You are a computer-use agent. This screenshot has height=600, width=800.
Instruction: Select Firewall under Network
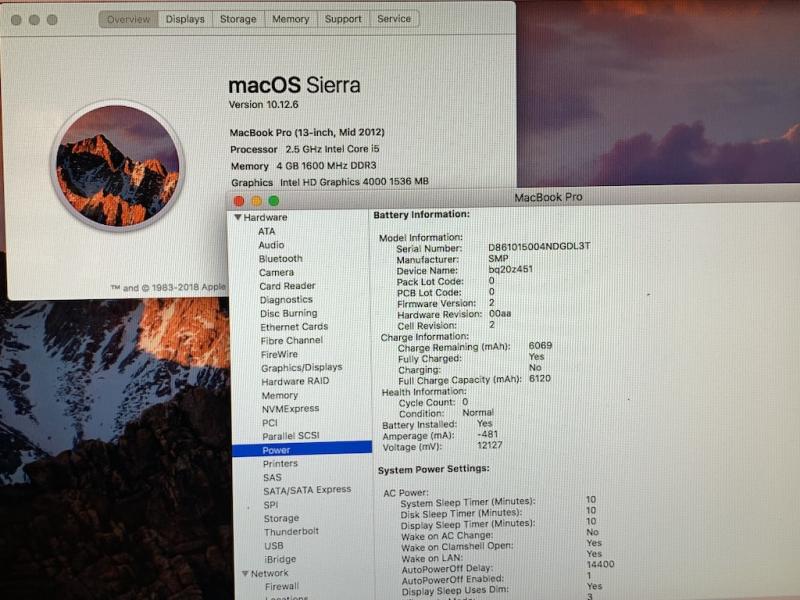(x=282, y=587)
